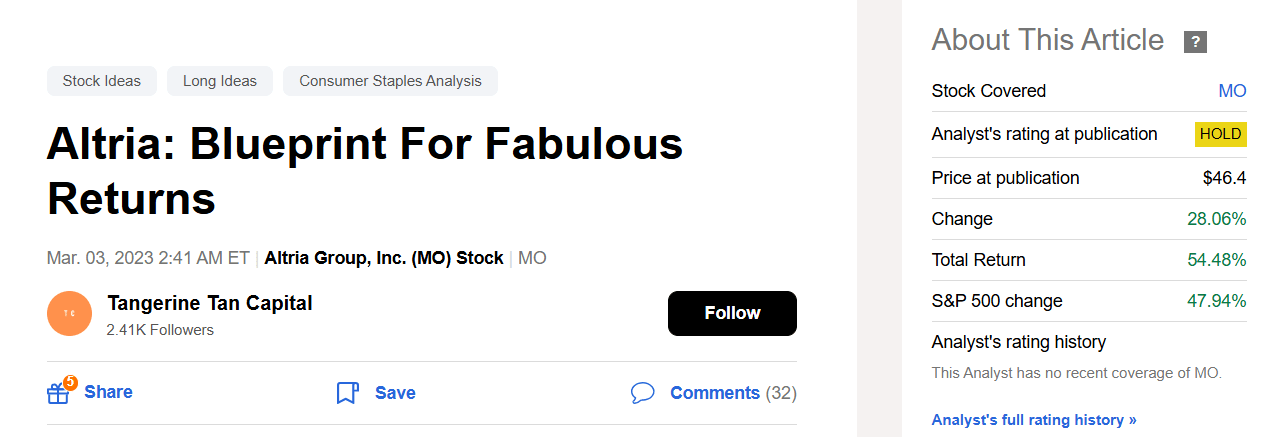Click the 2.41K Followers count

tap(160, 330)
